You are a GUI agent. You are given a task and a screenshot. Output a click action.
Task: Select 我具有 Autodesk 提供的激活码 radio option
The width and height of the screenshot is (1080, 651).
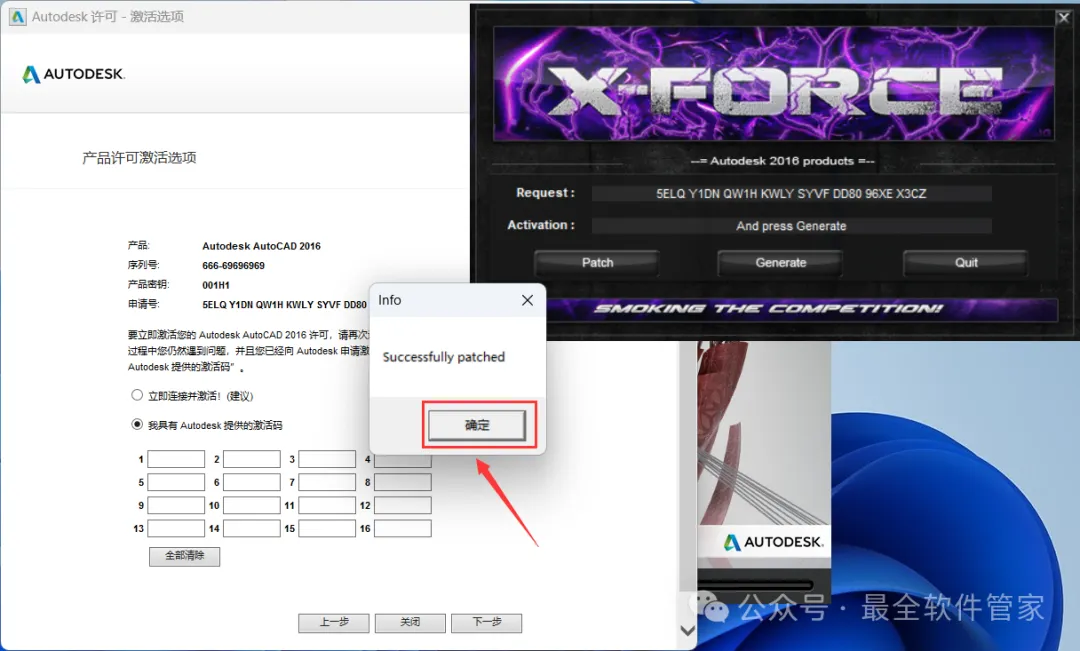pos(137,424)
